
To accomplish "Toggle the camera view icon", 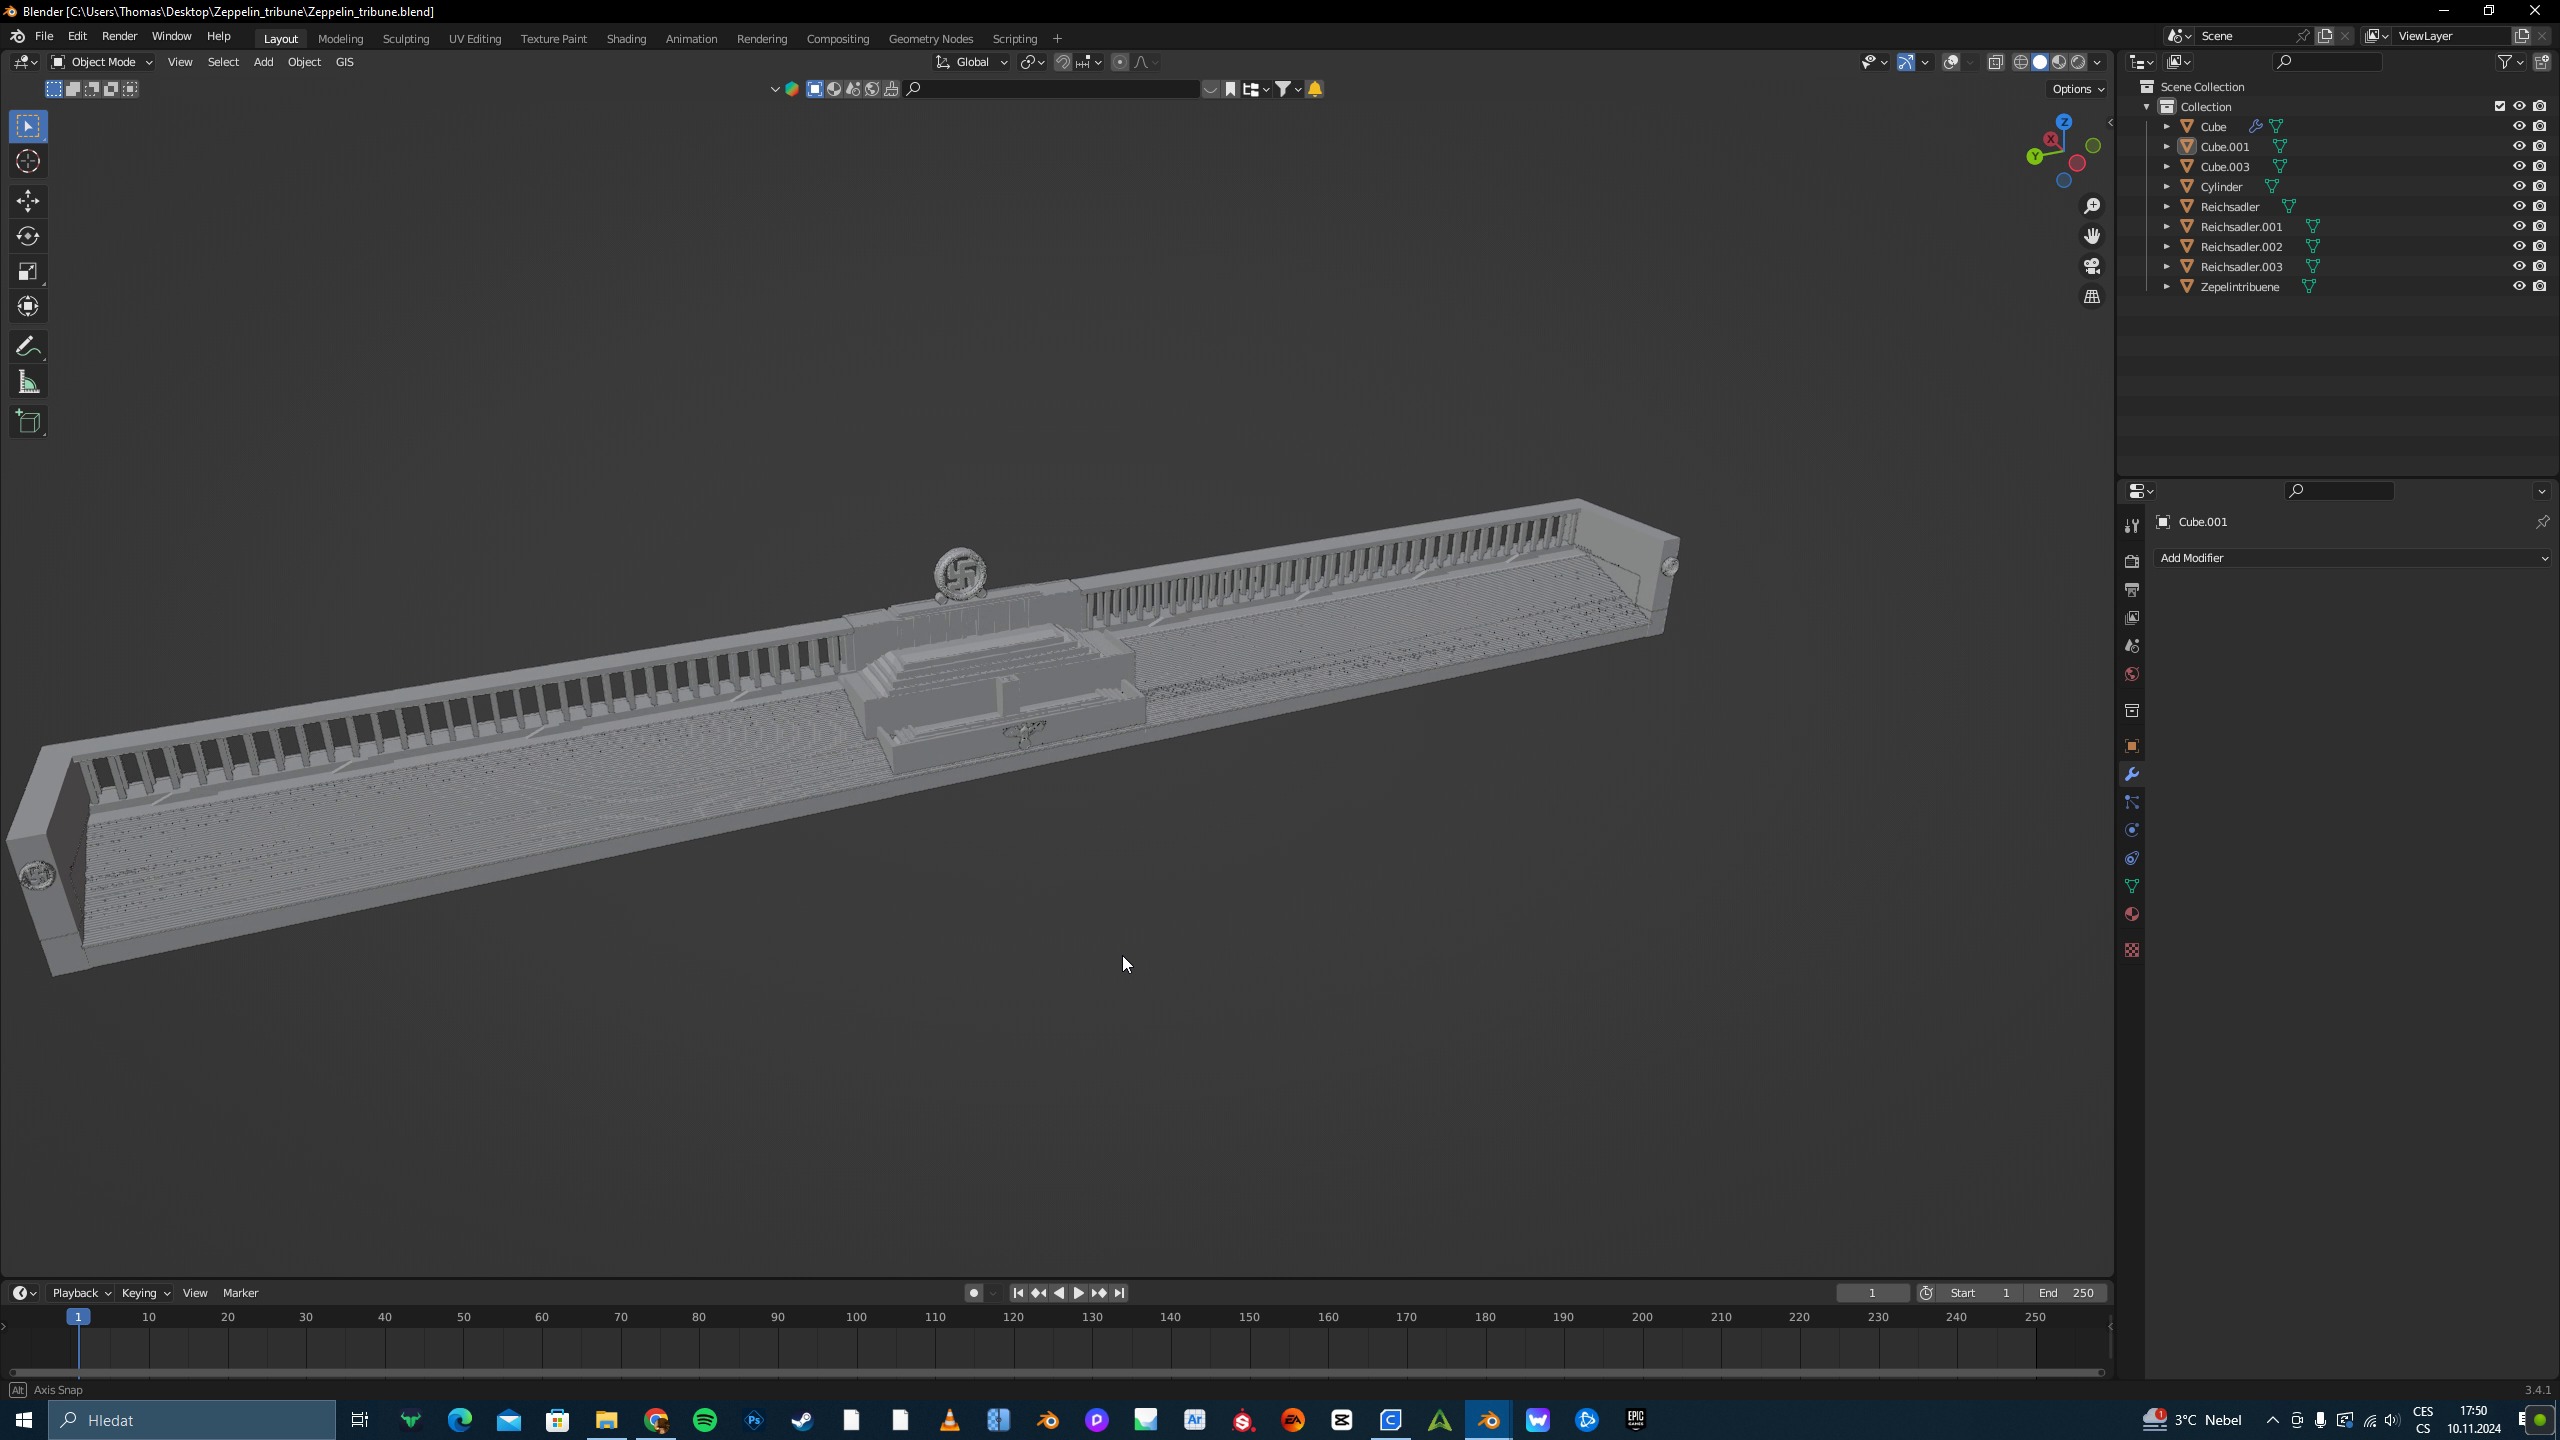I will (x=2092, y=266).
